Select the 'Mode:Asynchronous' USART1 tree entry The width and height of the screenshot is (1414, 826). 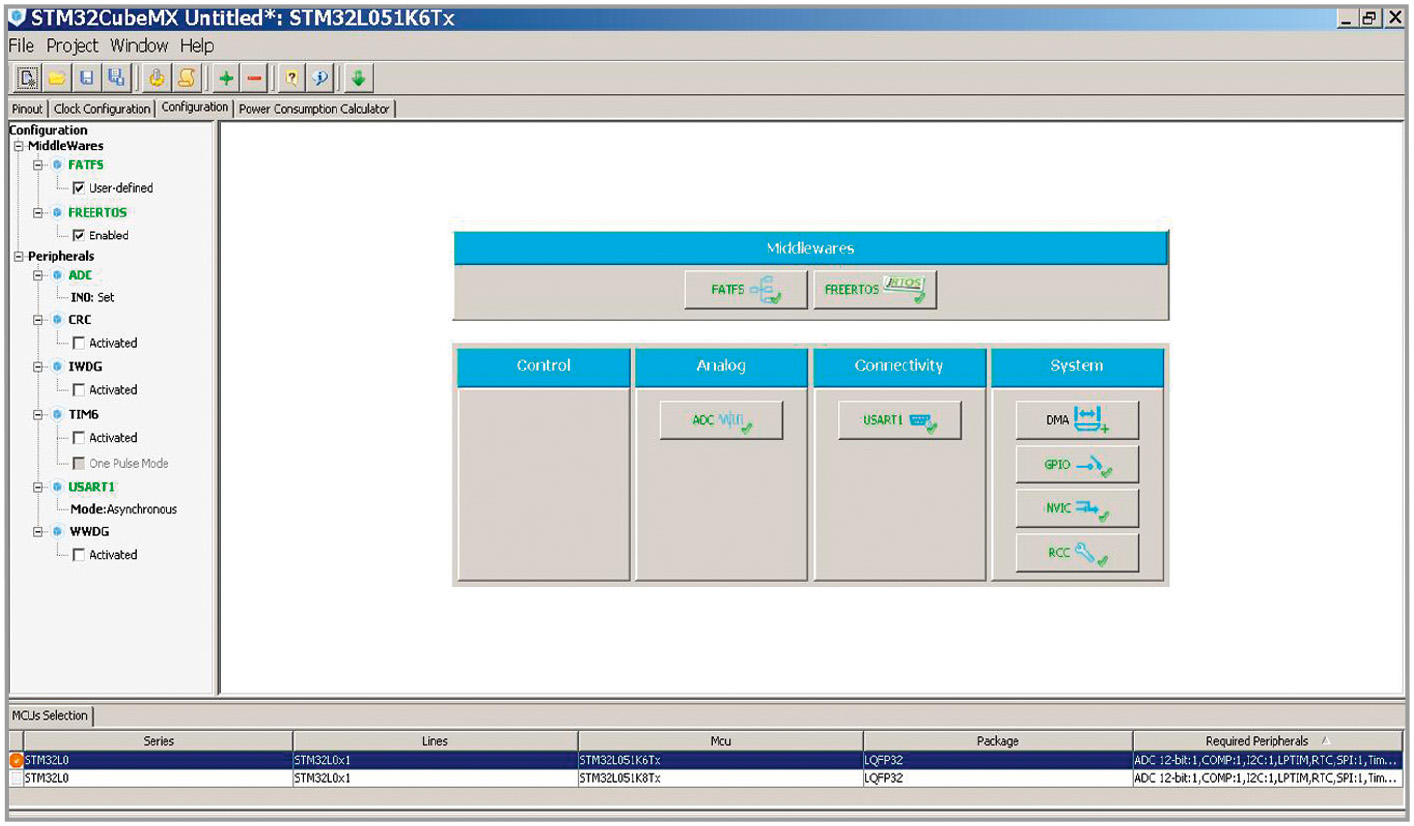(x=123, y=509)
